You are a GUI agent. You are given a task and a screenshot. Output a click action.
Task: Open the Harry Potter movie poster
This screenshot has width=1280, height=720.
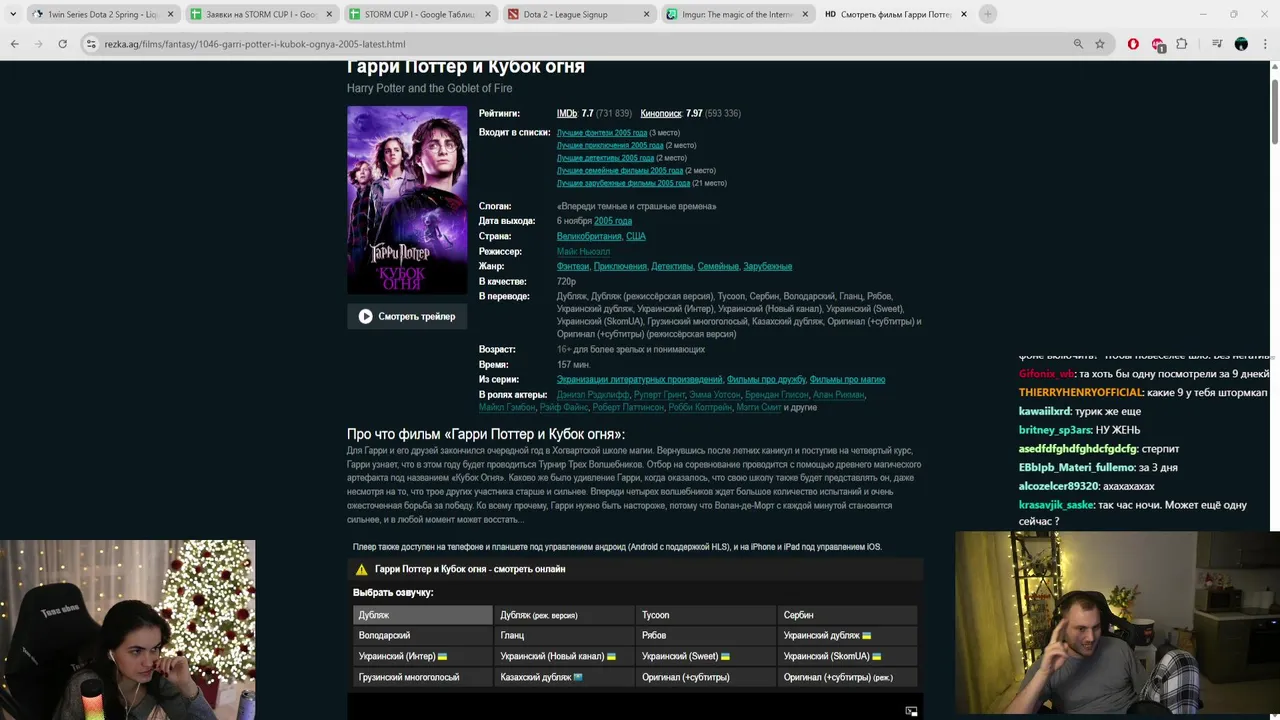tap(407, 200)
